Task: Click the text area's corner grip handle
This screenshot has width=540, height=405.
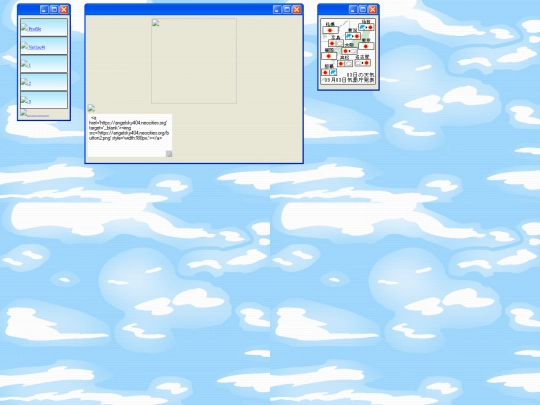Action: [x=169, y=154]
